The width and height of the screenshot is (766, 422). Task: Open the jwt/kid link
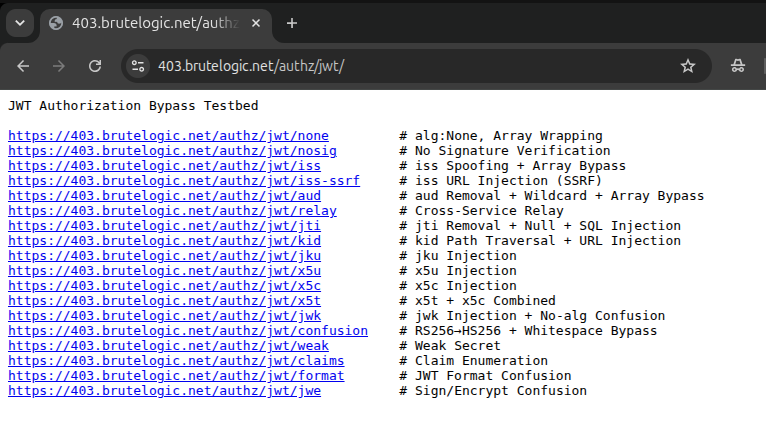[x=165, y=241]
